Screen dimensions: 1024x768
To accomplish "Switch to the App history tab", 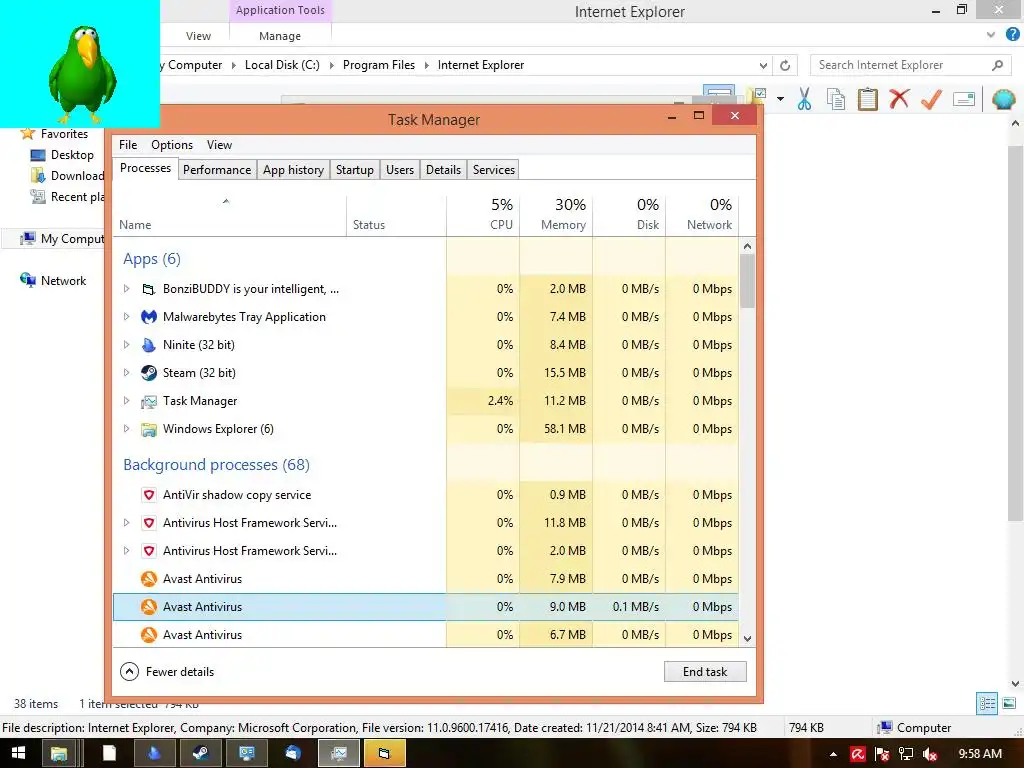I will pyautogui.click(x=293, y=170).
